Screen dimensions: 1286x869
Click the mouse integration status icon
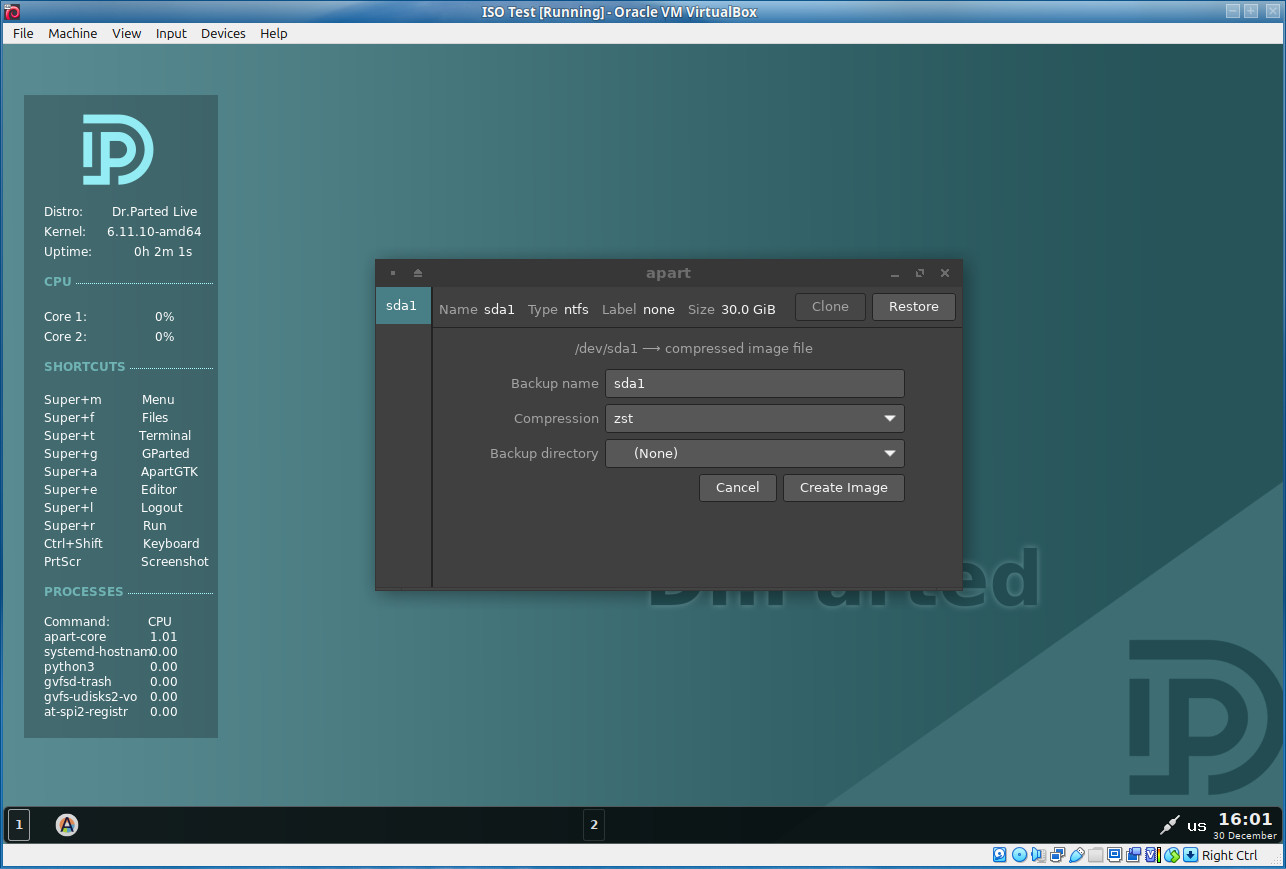1171,855
